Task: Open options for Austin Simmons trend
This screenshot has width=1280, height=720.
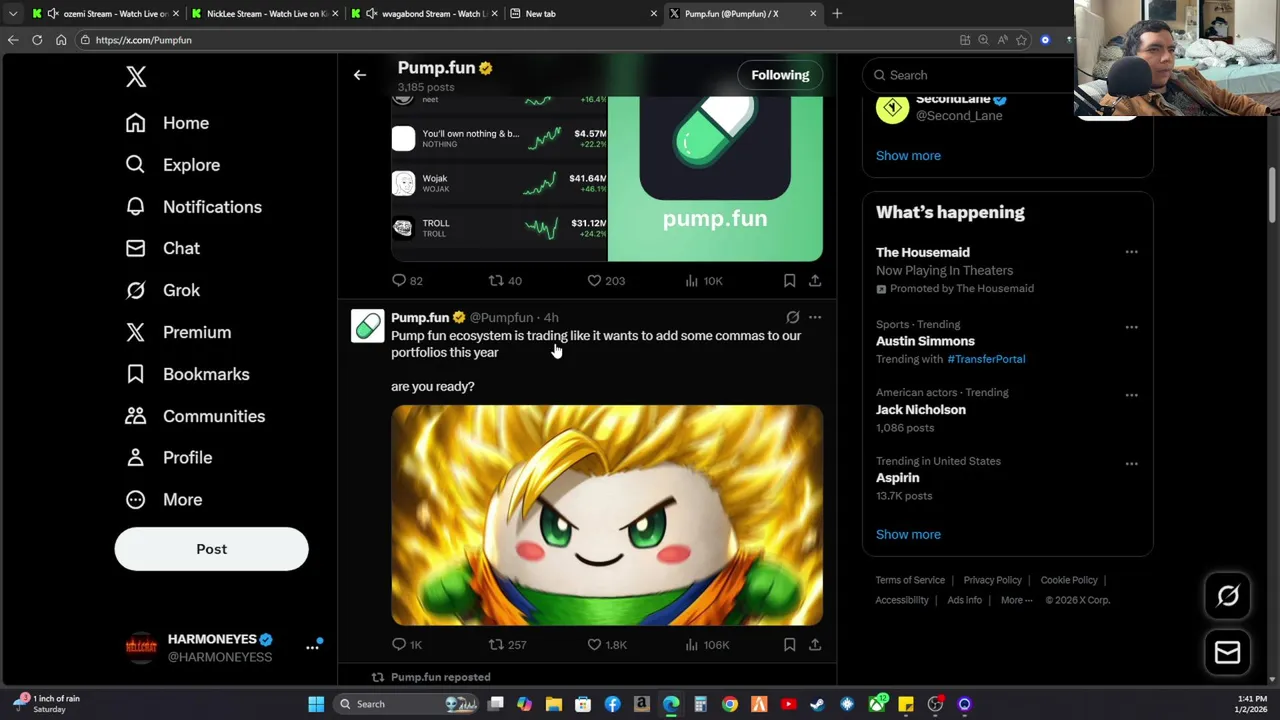Action: [x=1131, y=327]
